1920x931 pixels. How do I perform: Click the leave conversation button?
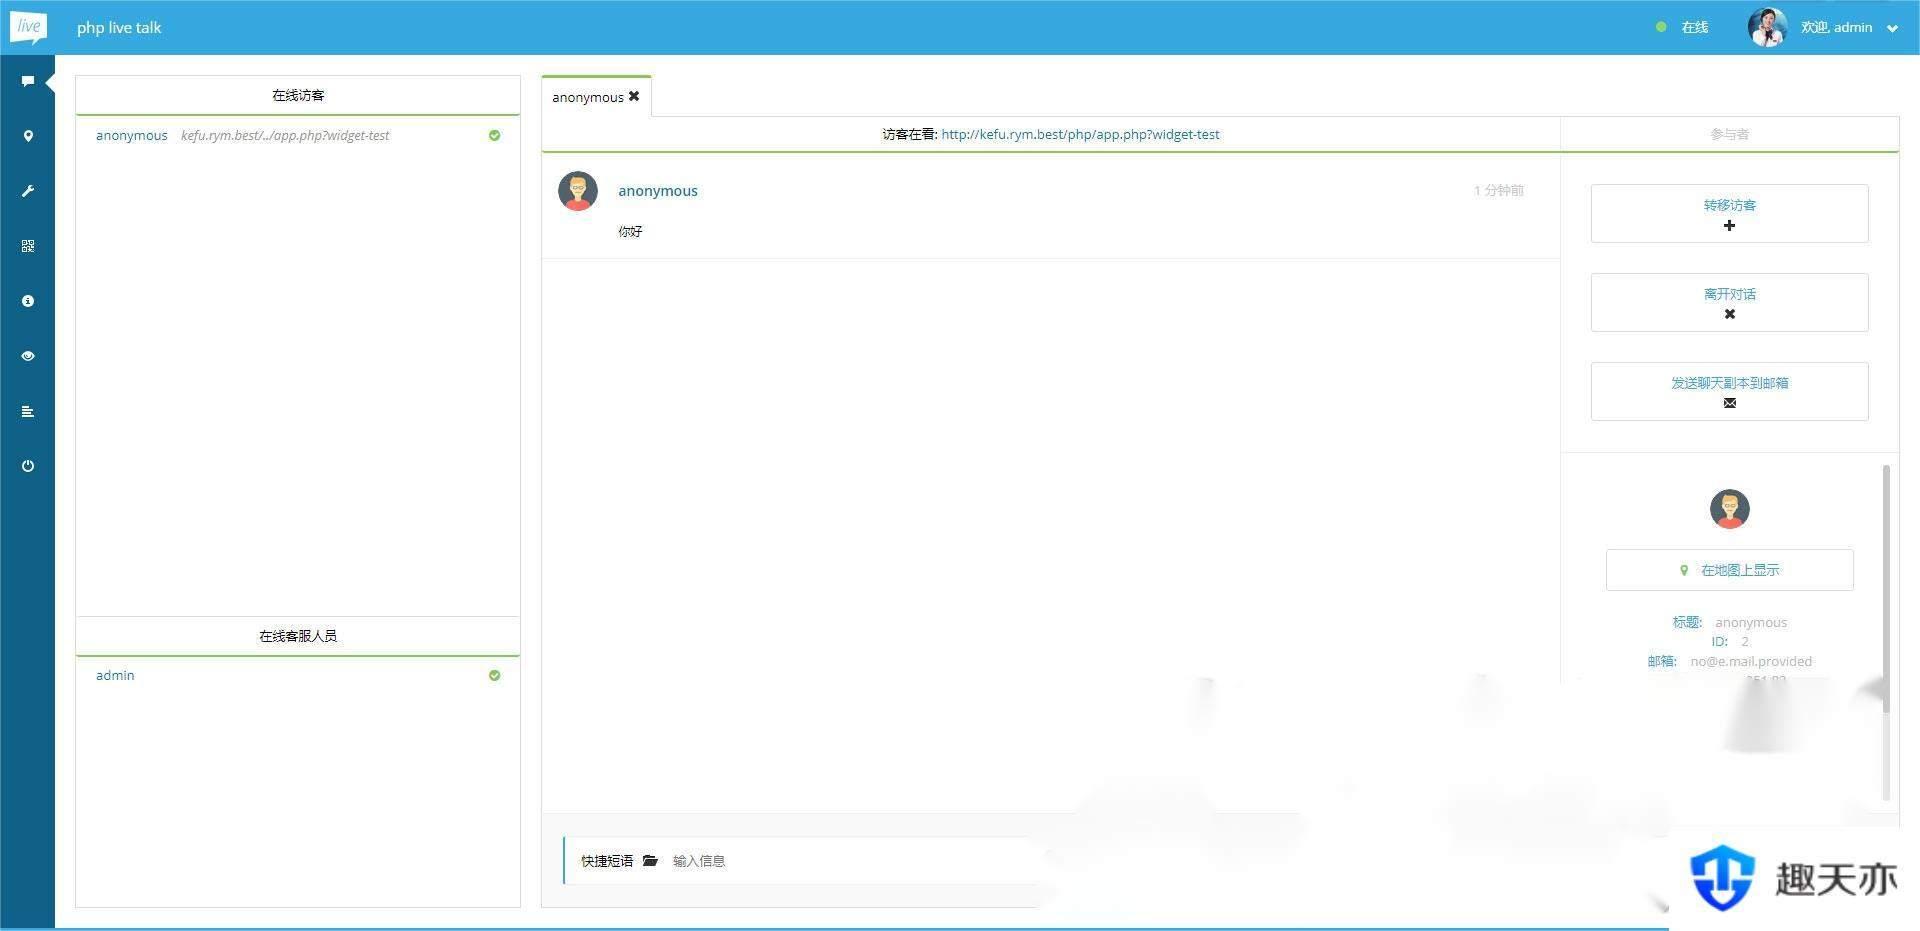(1729, 302)
